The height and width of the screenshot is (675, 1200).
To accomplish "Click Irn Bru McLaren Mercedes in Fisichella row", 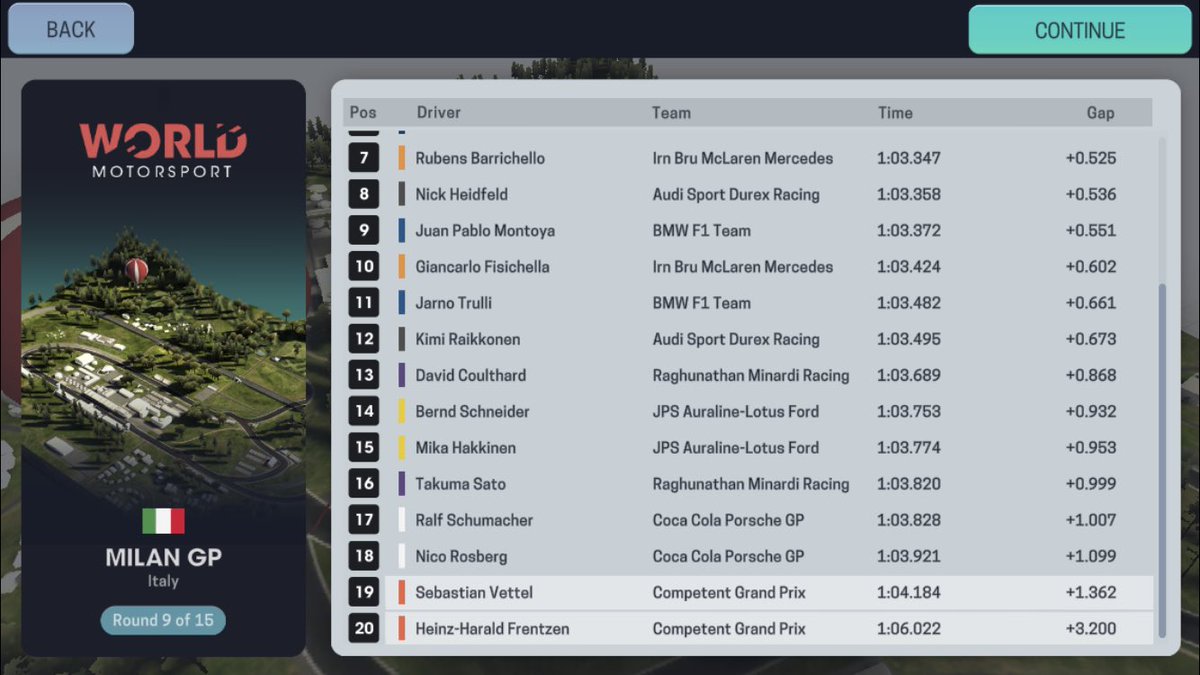I will click(x=743, y=267).
